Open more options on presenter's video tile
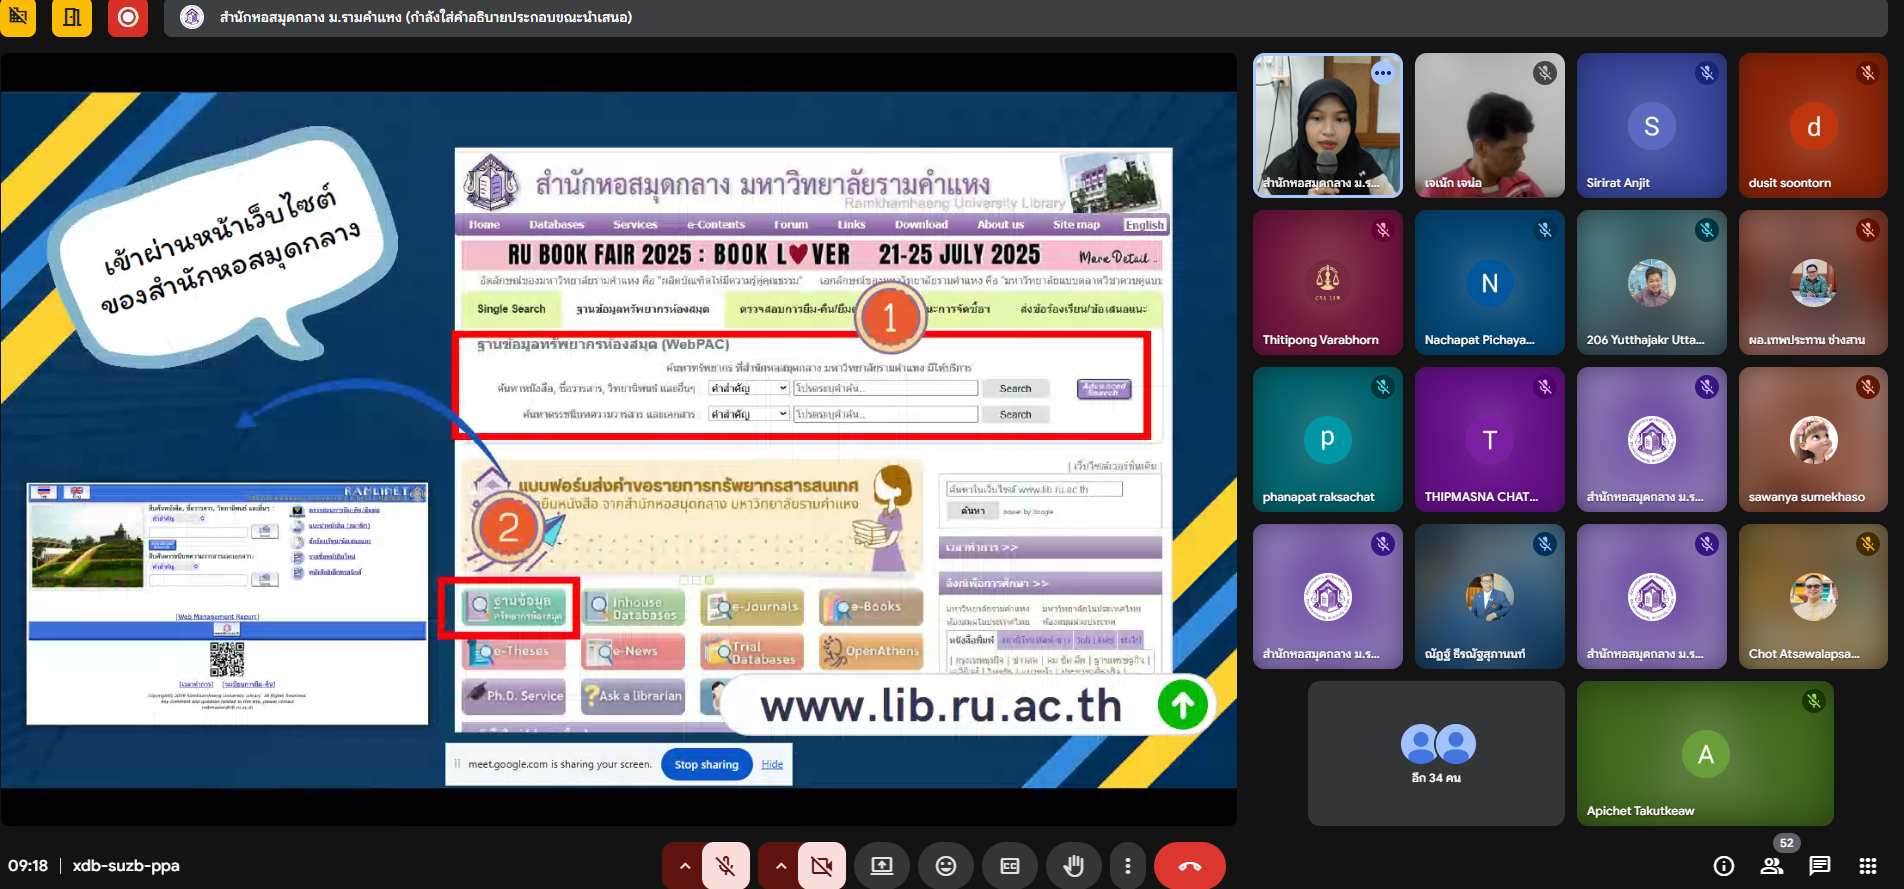Screen dimensions: 1904x889 (x=1383, y=73)
